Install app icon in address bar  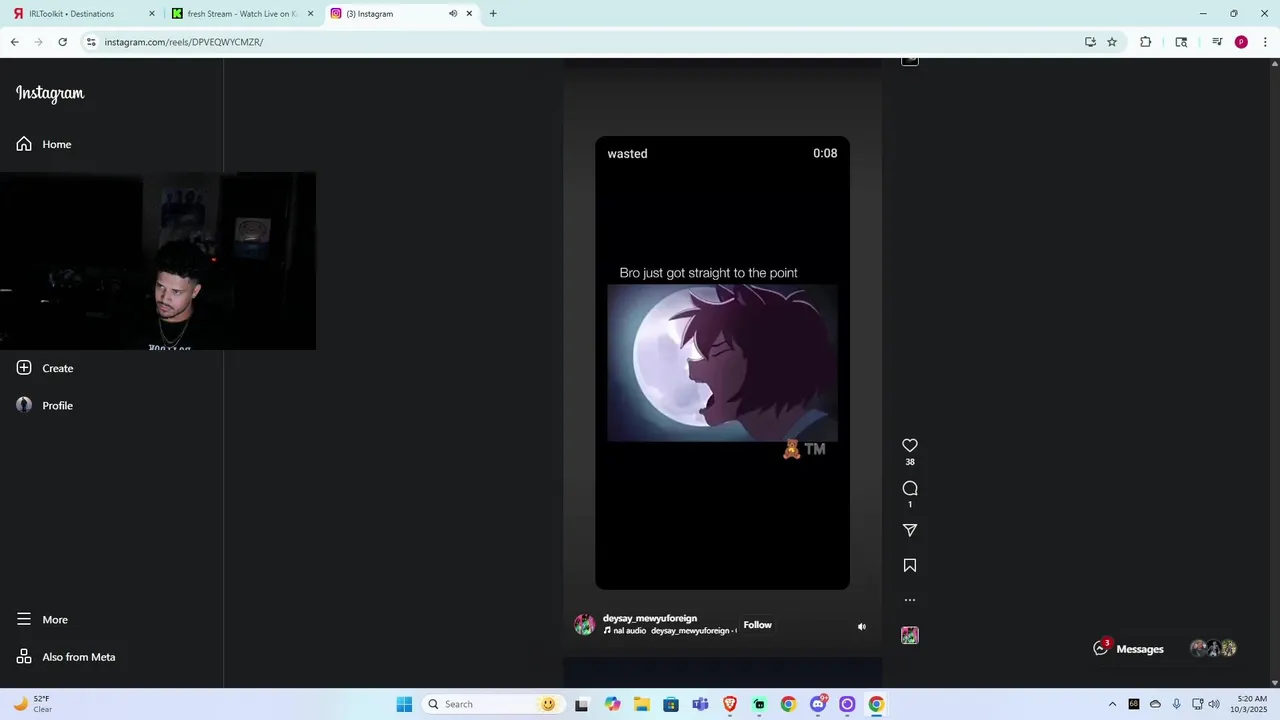coord(1090,42)
